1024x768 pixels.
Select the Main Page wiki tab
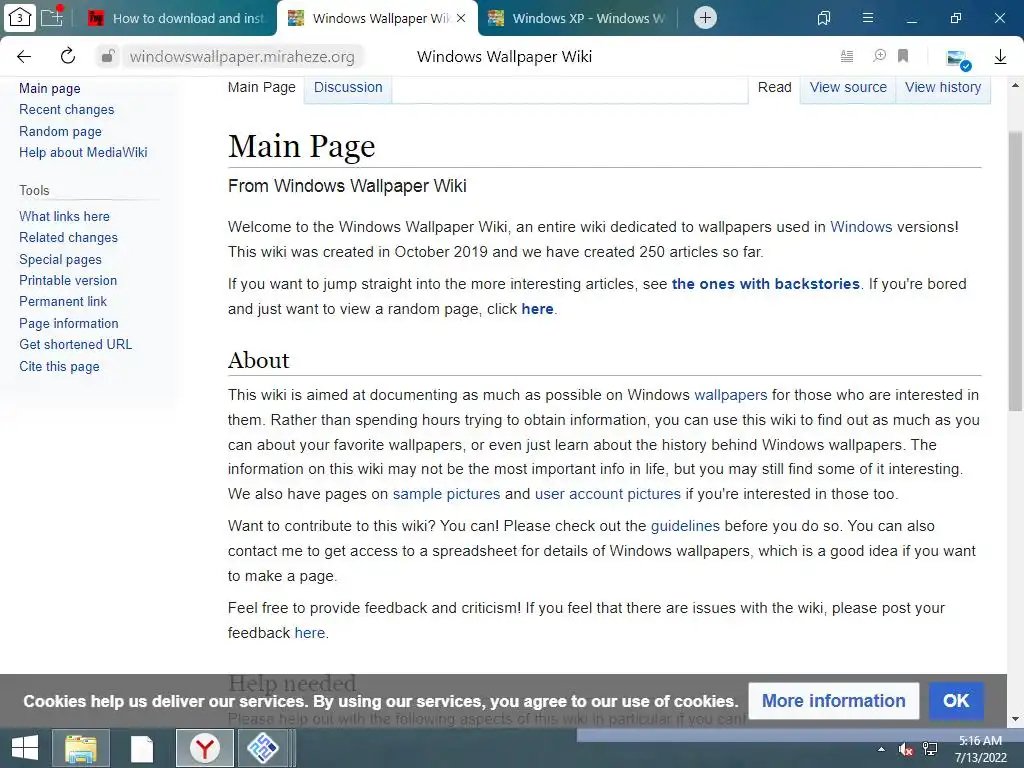coord(262,87)
